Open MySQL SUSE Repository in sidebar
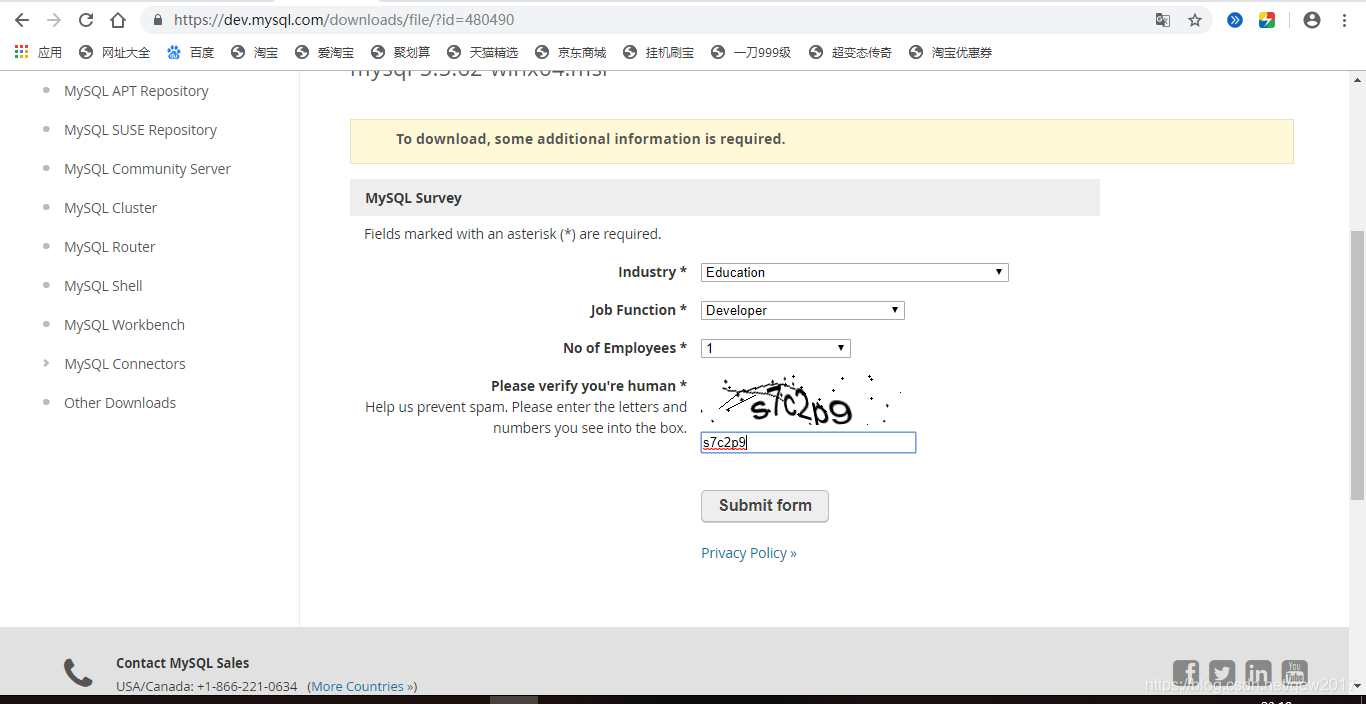 tap(140, 130)
